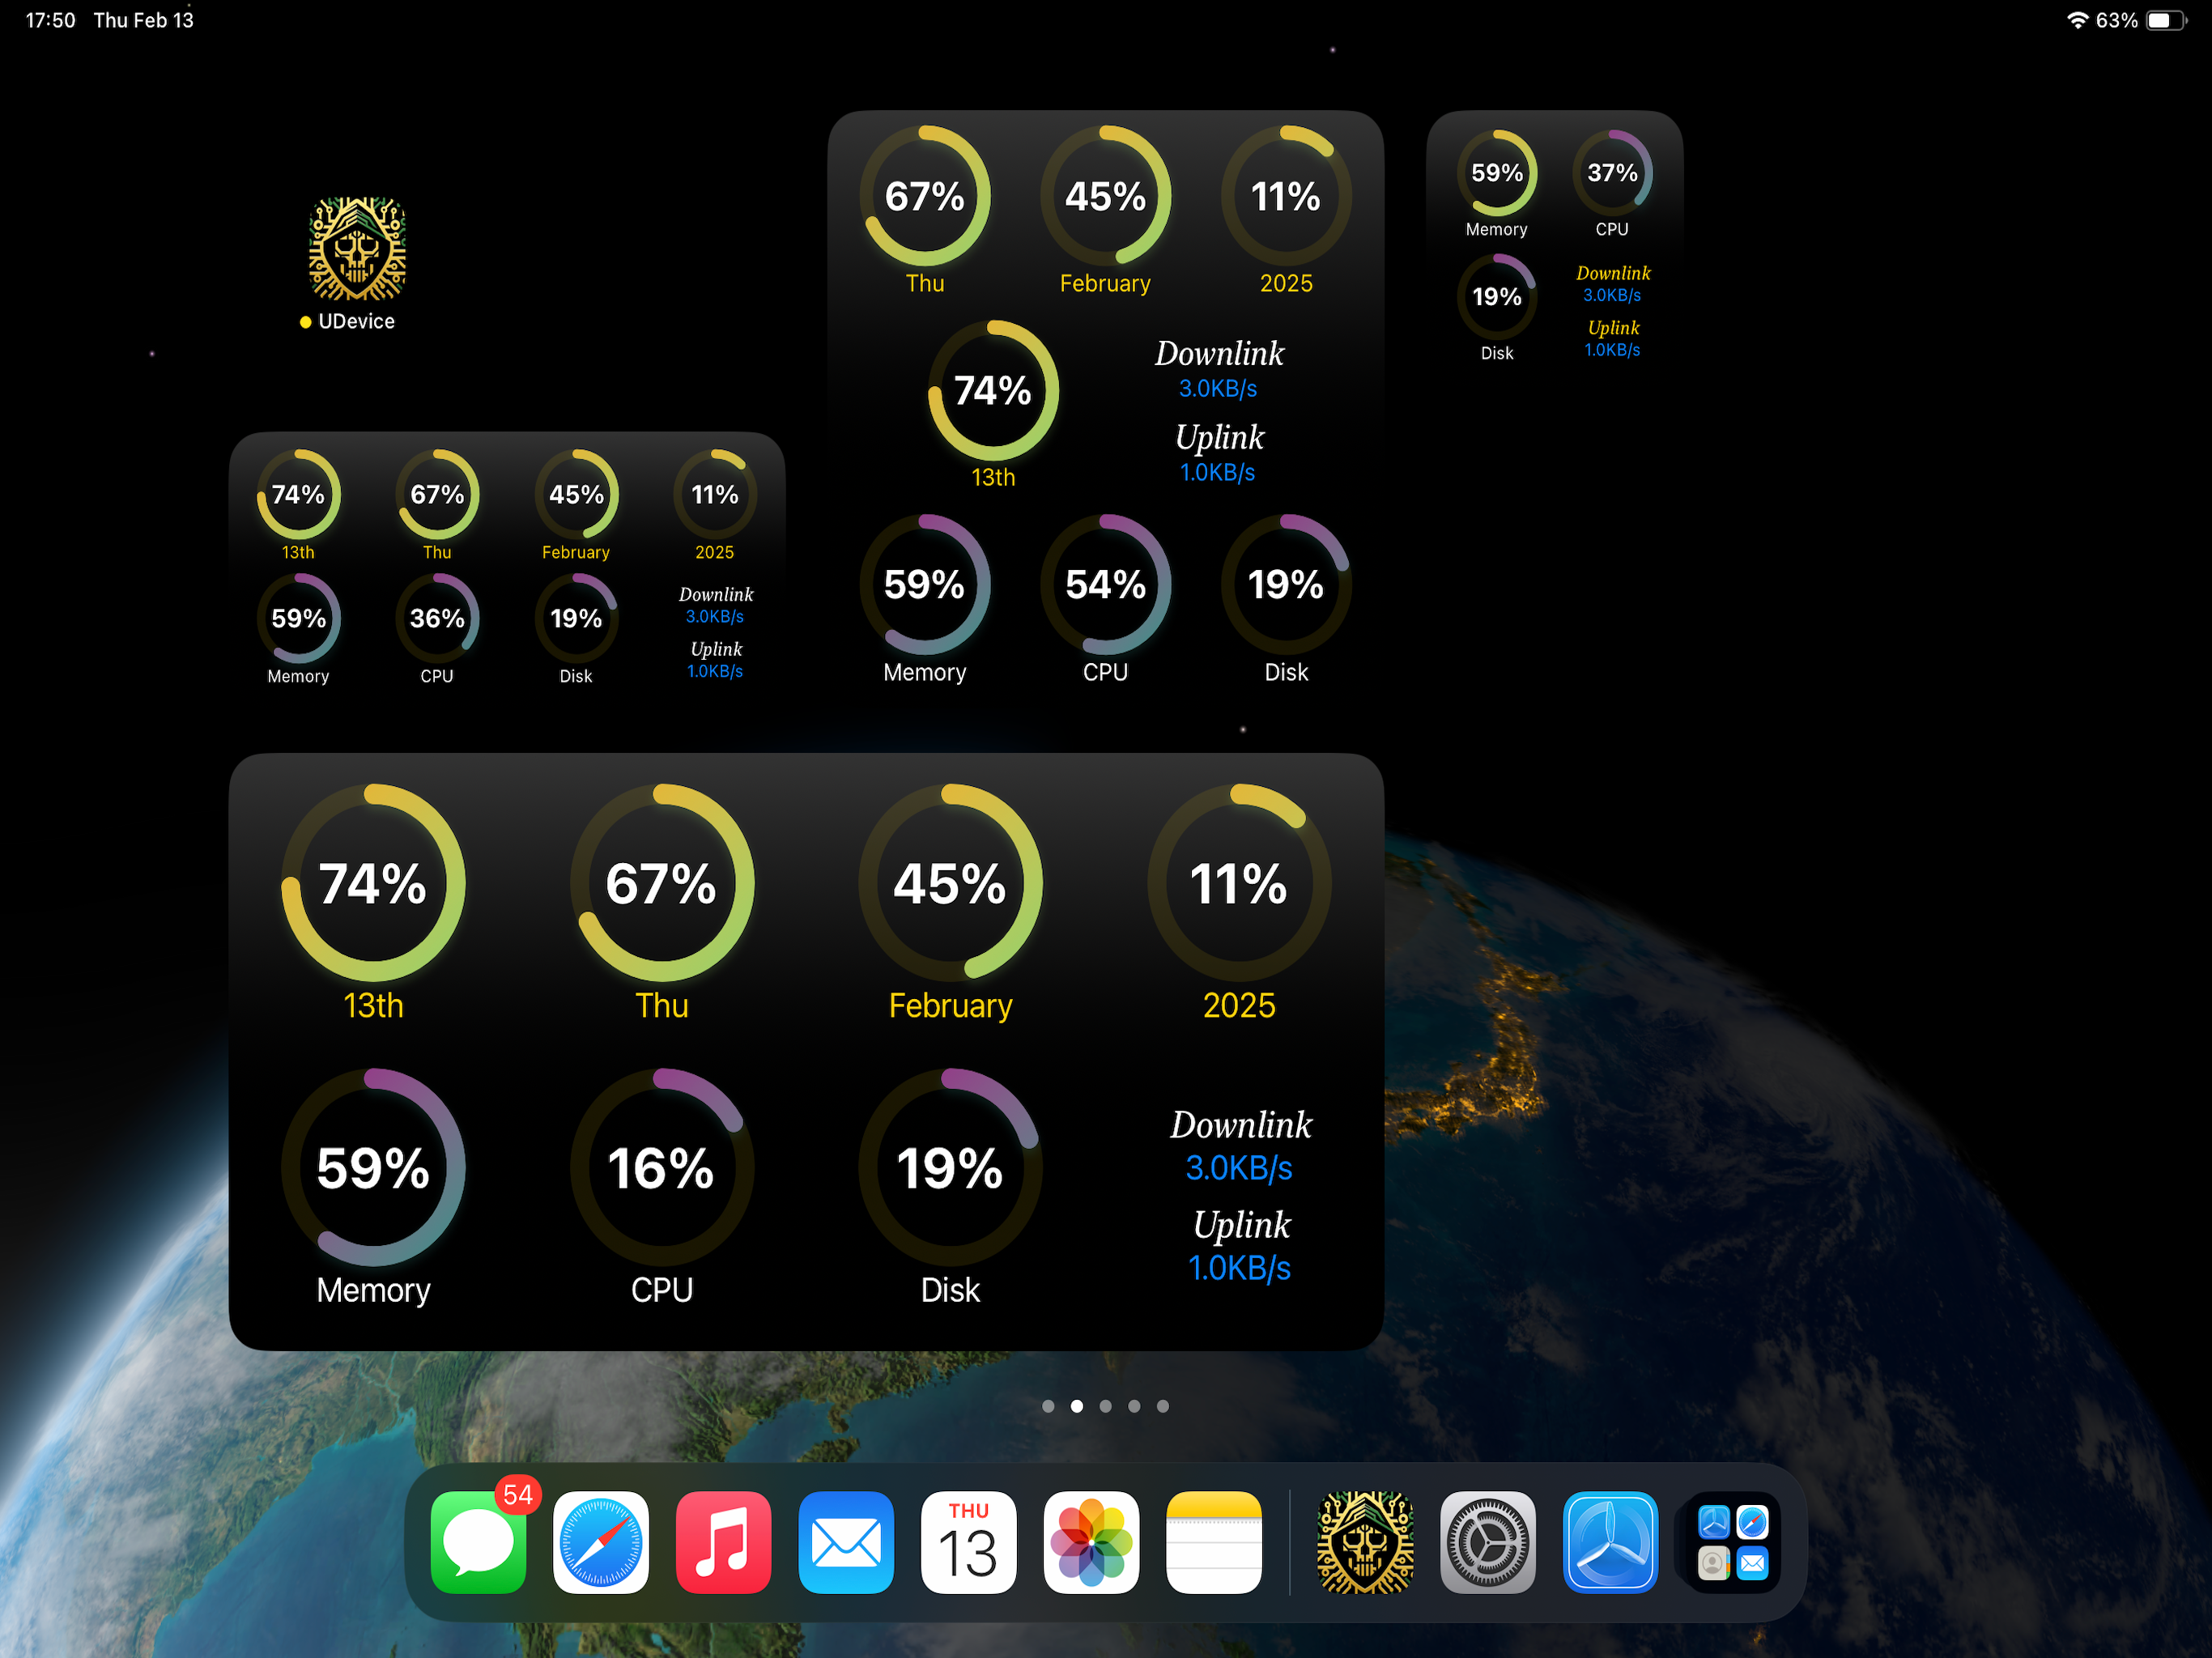Tap 59% Memory gauge in bottom large widget

point(373,1167)
